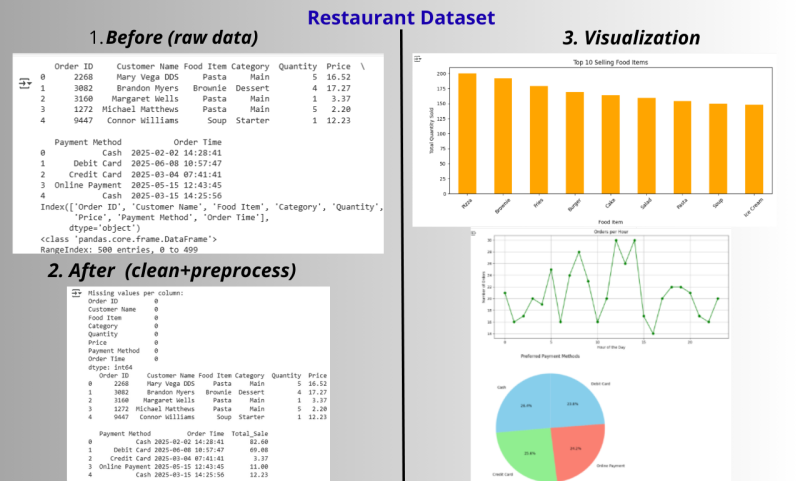The height and width of the screenshot is (481, 800).
Task: Click the output toggle icon beside raw data table
Action: click(24, 85)
